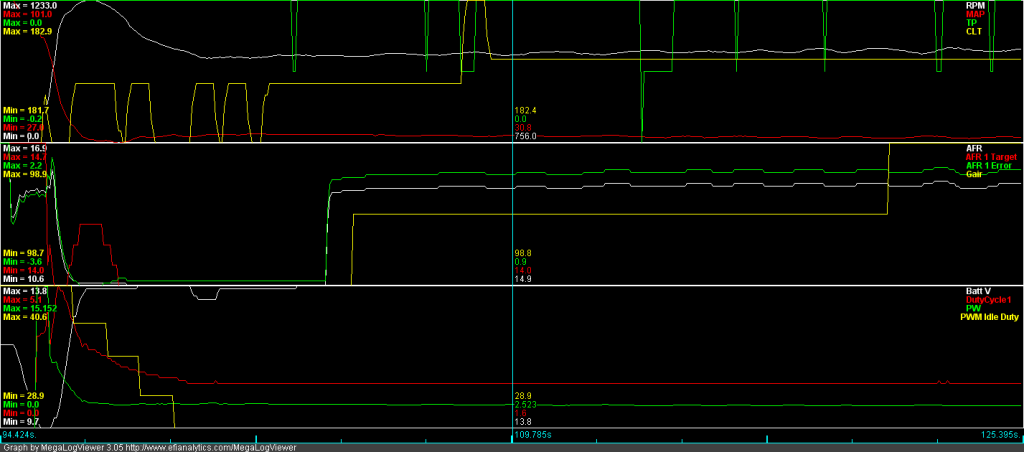Click the Gair legend label
The image size is (1024, 452).
pyautogui.click(x=973, y=174)
